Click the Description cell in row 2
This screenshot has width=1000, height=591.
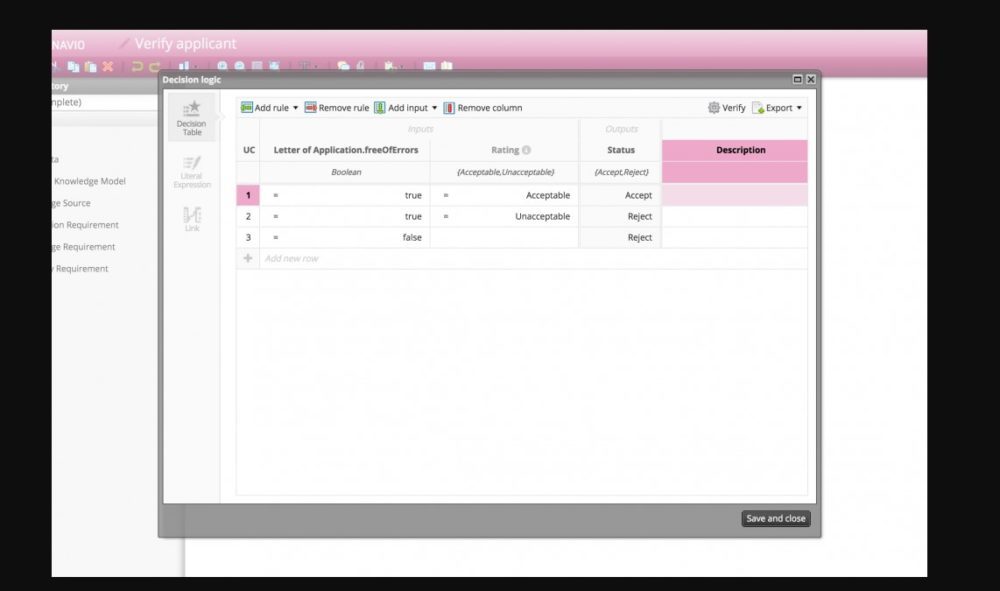pyautogui.click(x=734, y=216)
